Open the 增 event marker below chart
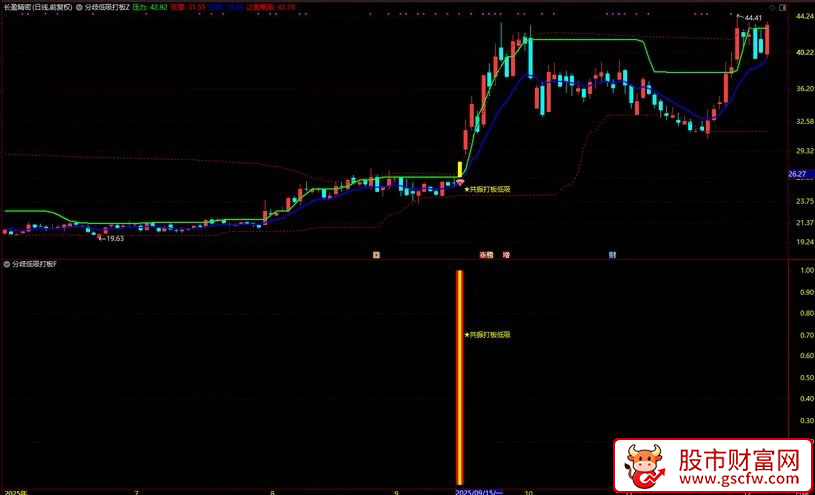Viewport: 815px width, 495px height. [x=506, y=255]
